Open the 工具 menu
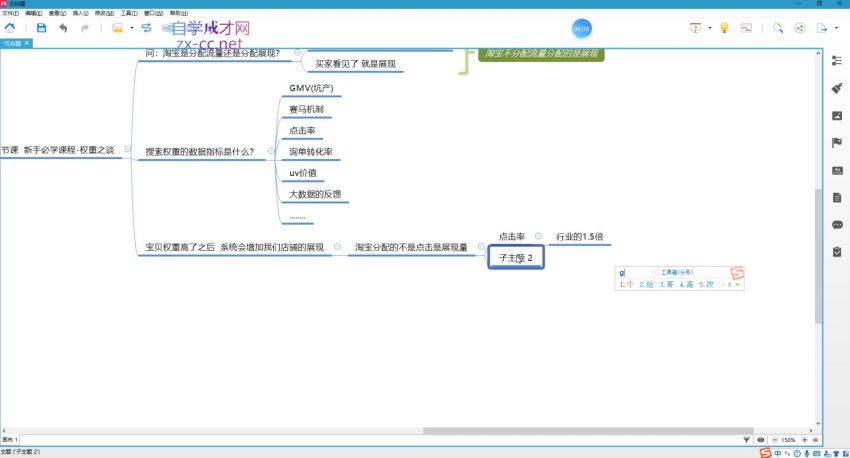 tap(129, 13)
